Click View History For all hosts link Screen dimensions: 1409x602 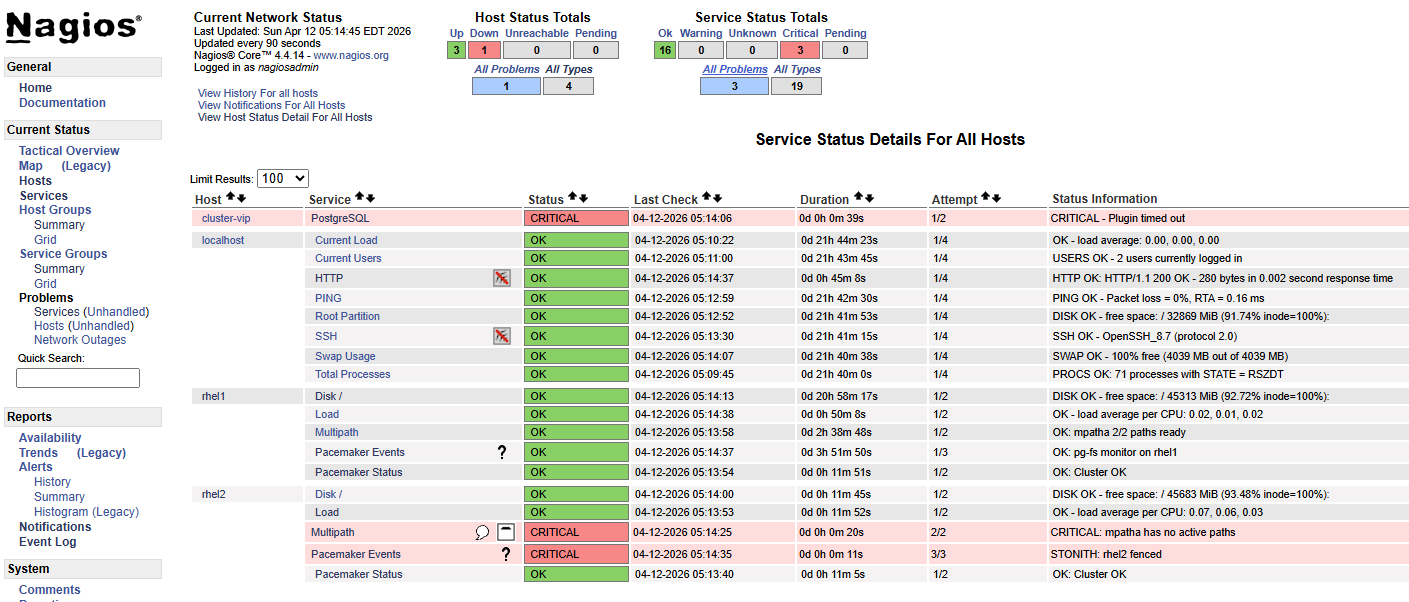(x=258, y=93)
